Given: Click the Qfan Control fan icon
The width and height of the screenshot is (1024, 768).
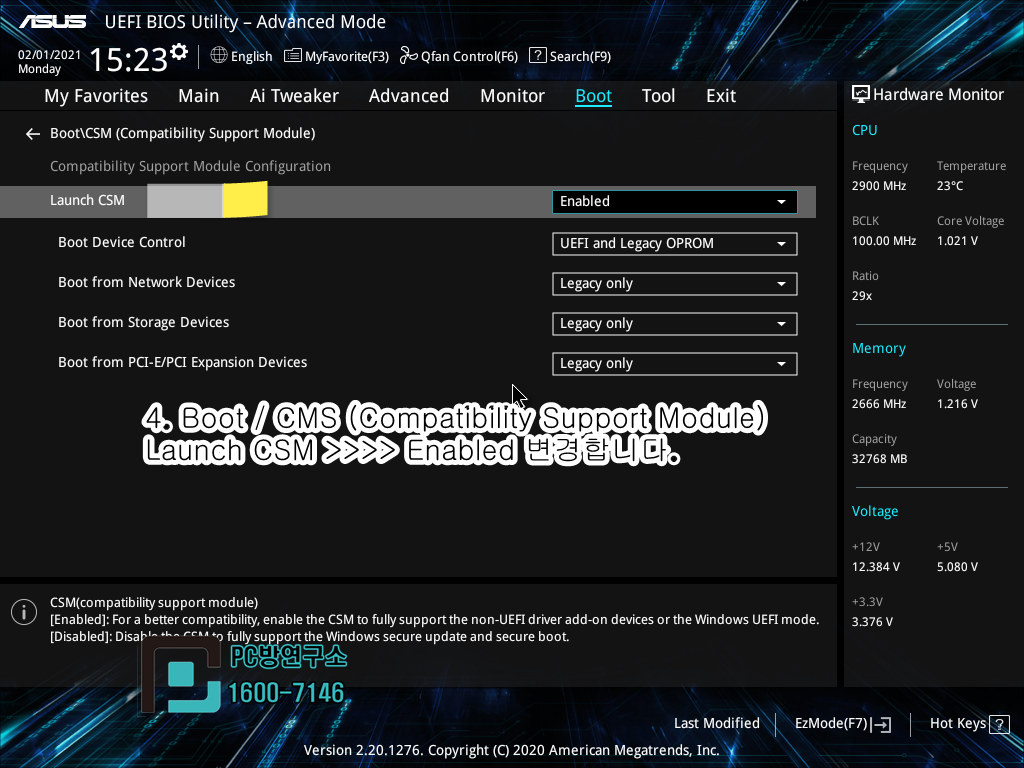Looking at the screenshot, I should (408, 56).
